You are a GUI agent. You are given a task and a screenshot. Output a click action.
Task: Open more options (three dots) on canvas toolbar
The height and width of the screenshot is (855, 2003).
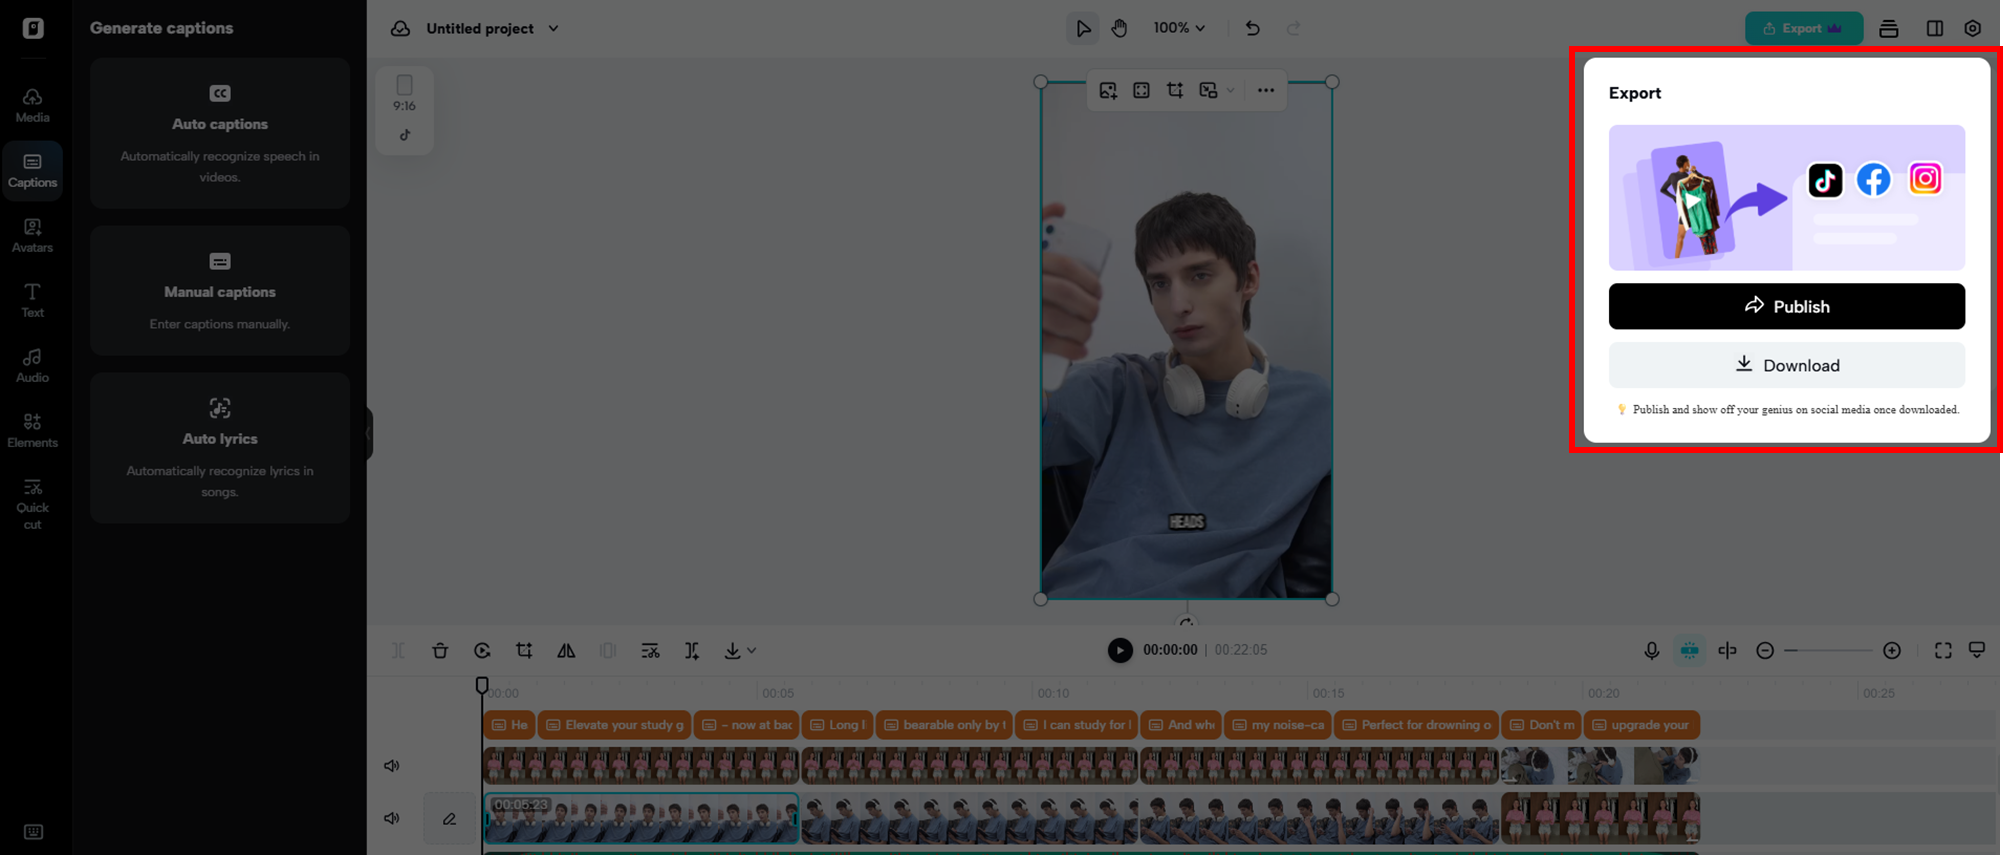1266,91
